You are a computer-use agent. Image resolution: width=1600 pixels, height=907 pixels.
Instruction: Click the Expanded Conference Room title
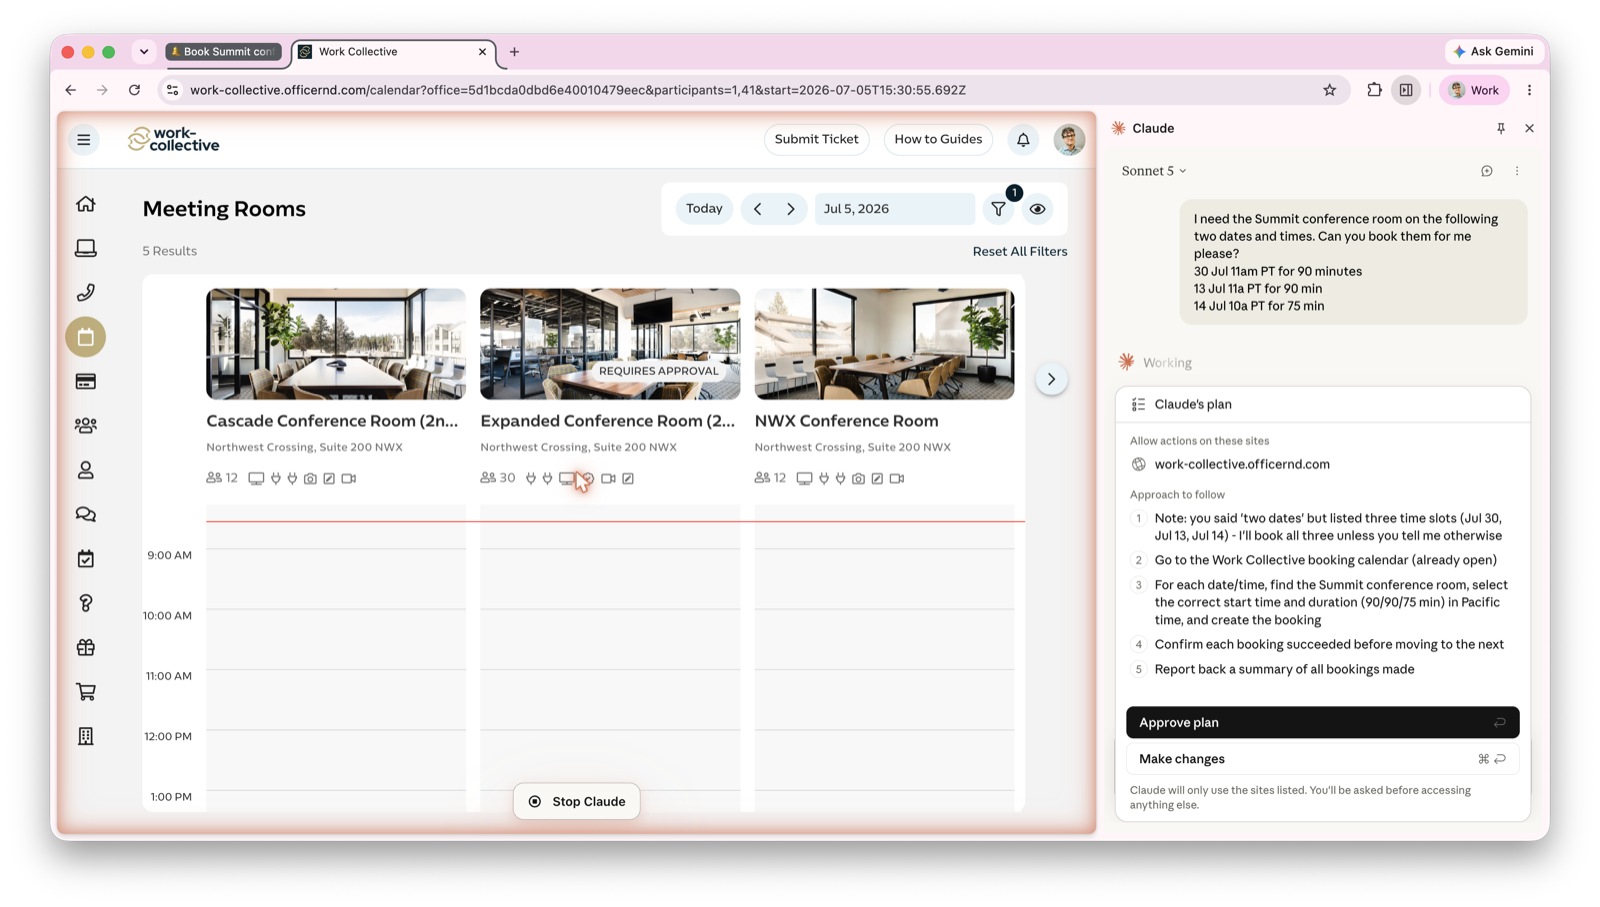(607, 421)
